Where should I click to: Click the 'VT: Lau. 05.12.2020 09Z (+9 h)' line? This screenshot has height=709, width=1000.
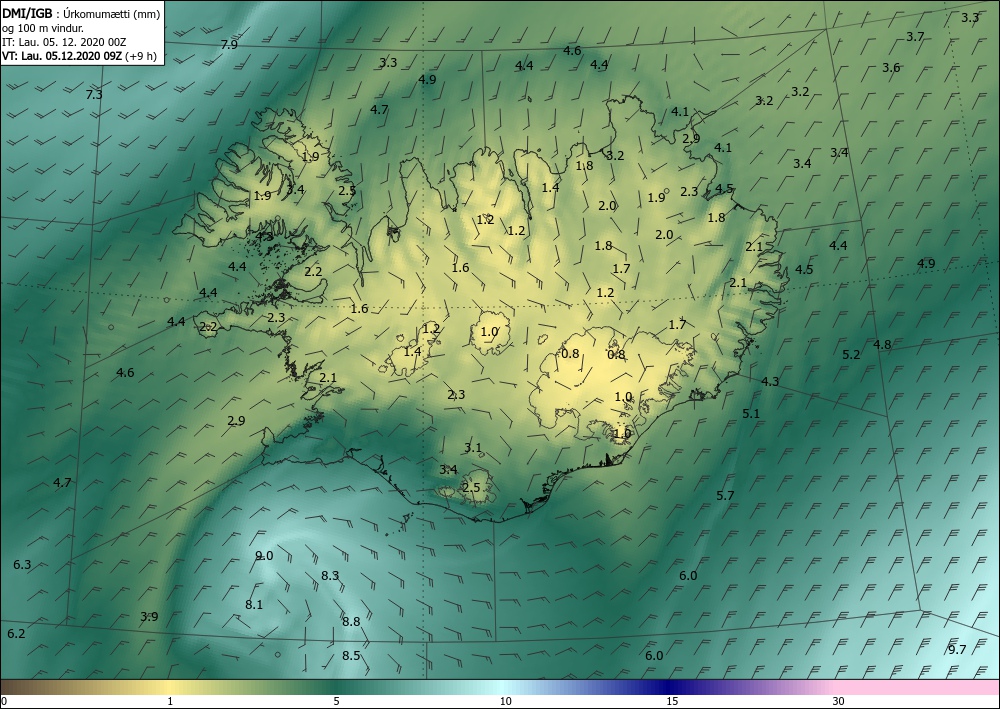[x=79, y=56]
